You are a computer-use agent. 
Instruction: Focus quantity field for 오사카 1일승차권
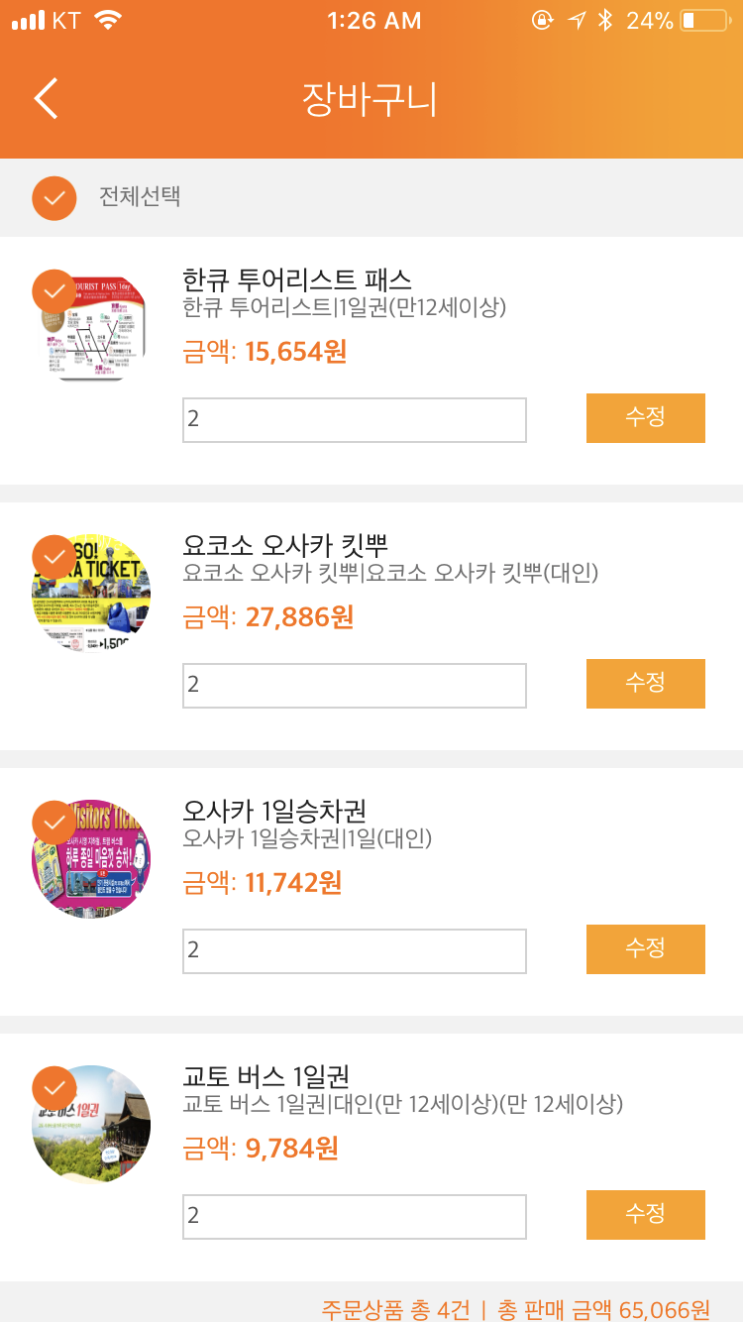pos(354,951)
